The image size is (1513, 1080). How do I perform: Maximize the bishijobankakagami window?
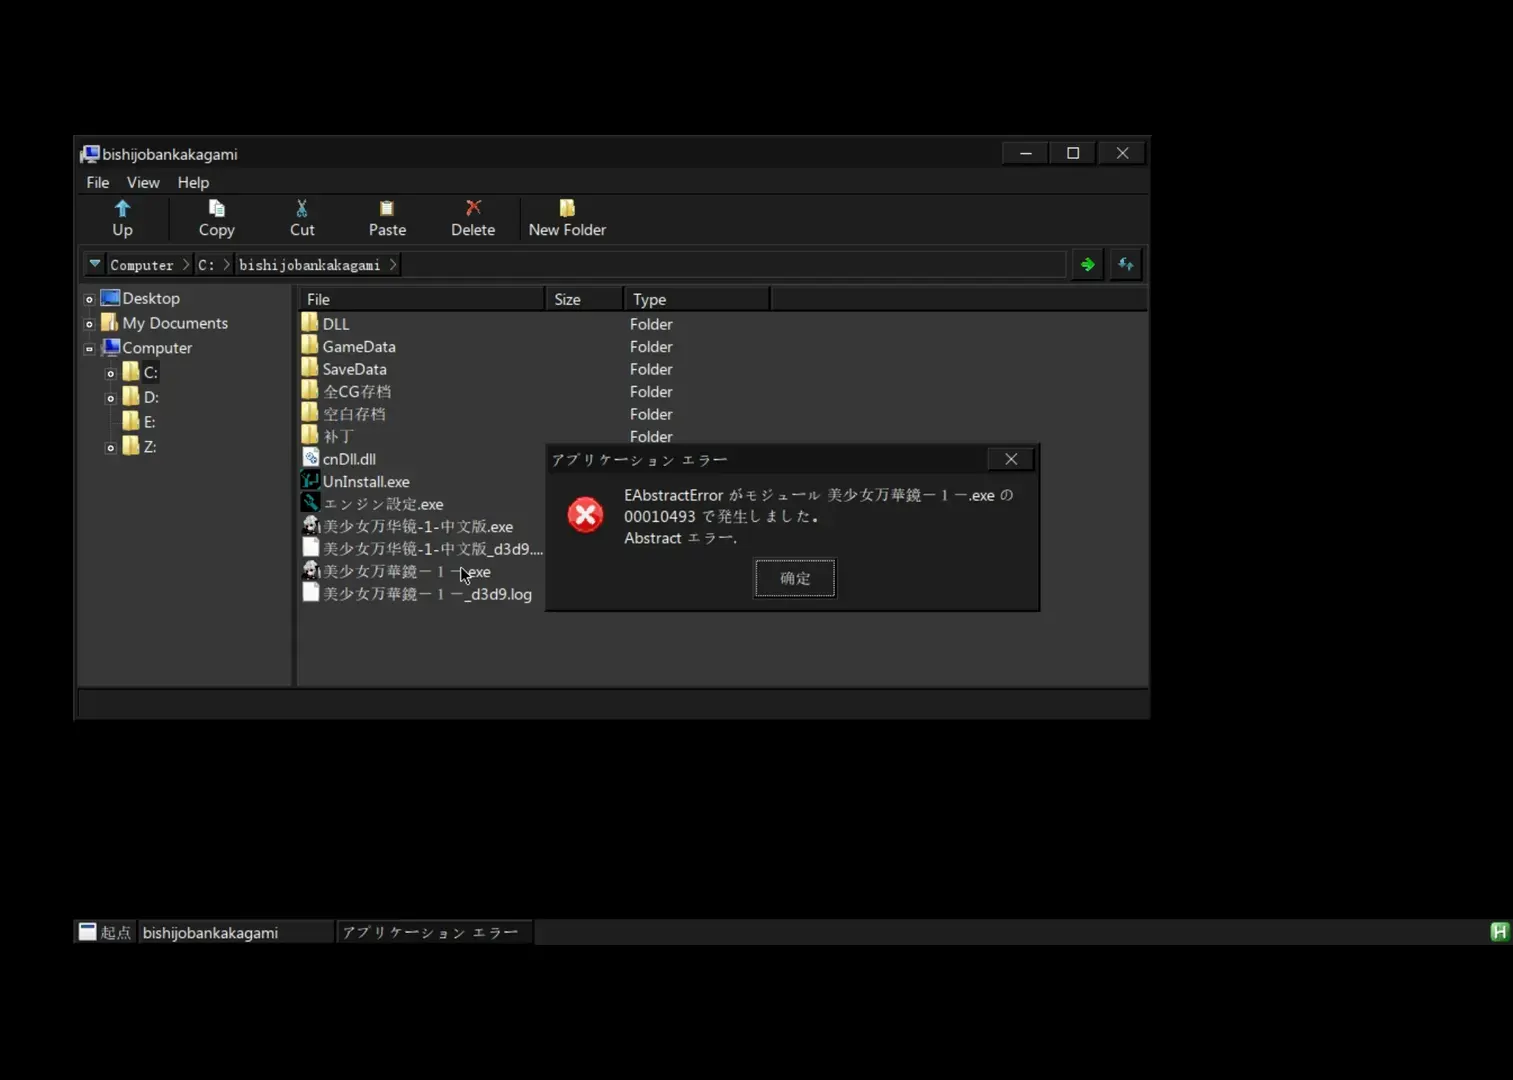1073,153
